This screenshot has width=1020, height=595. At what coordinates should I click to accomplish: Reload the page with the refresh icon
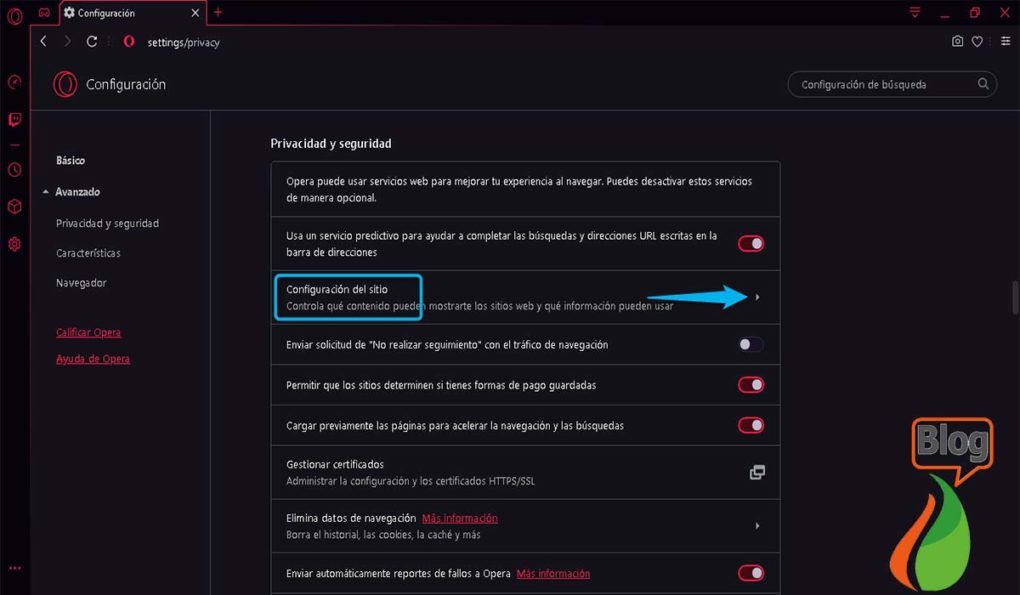91,42
